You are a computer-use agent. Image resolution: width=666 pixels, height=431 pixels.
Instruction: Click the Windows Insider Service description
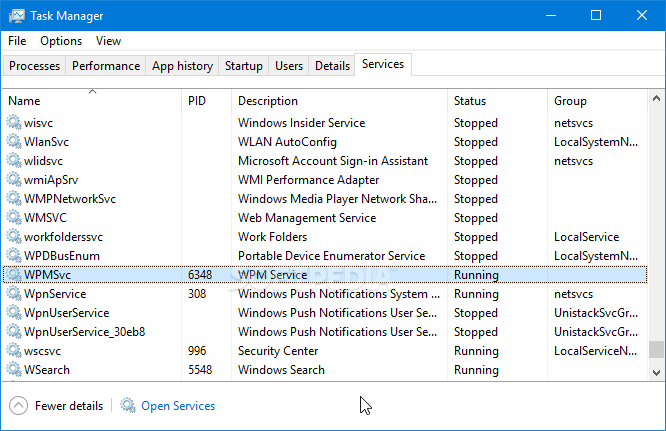click(x=302, y=123)
